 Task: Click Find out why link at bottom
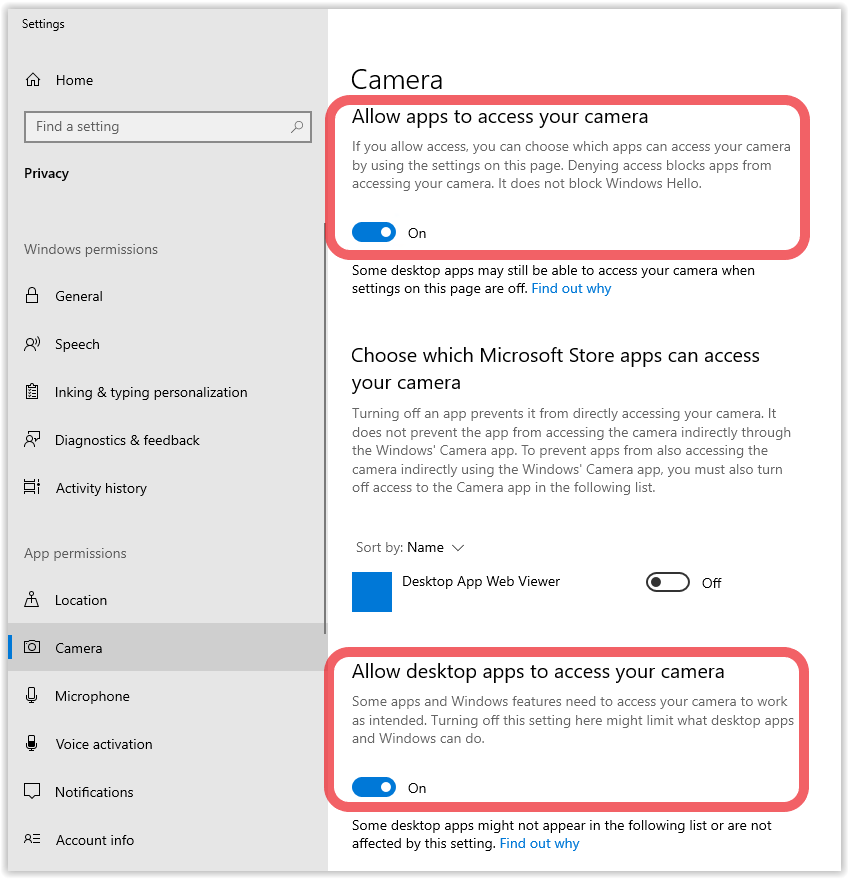(x=539, y=843)
